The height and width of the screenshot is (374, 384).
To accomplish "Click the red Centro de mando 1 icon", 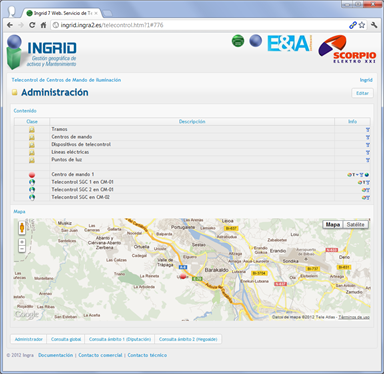I will [x=32, y=175].
